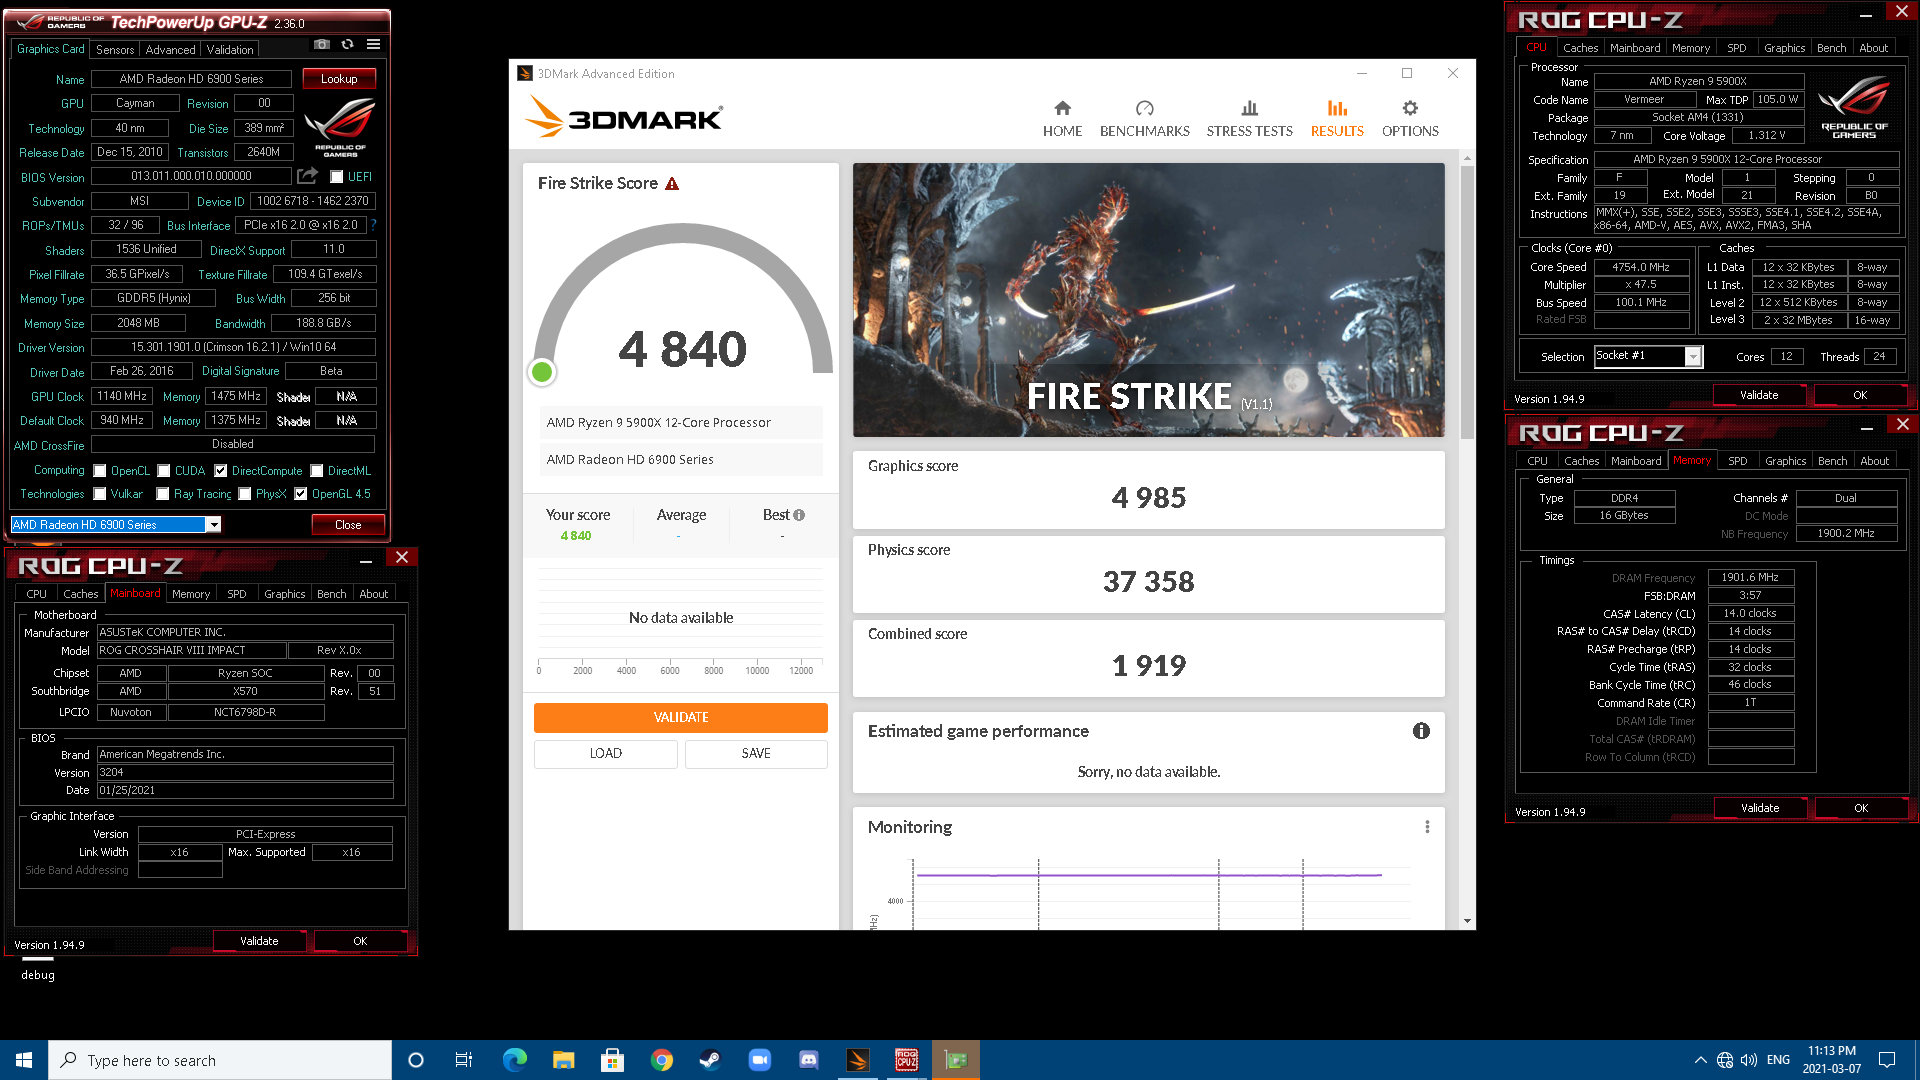Screen dimensions: 1920x1080
Task: Launch Microsoft Edge from taskbar
Action: tap(514, 1060)
